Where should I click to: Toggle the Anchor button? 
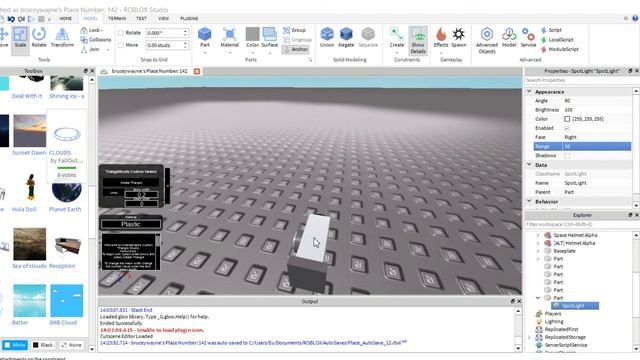[296, 49]
